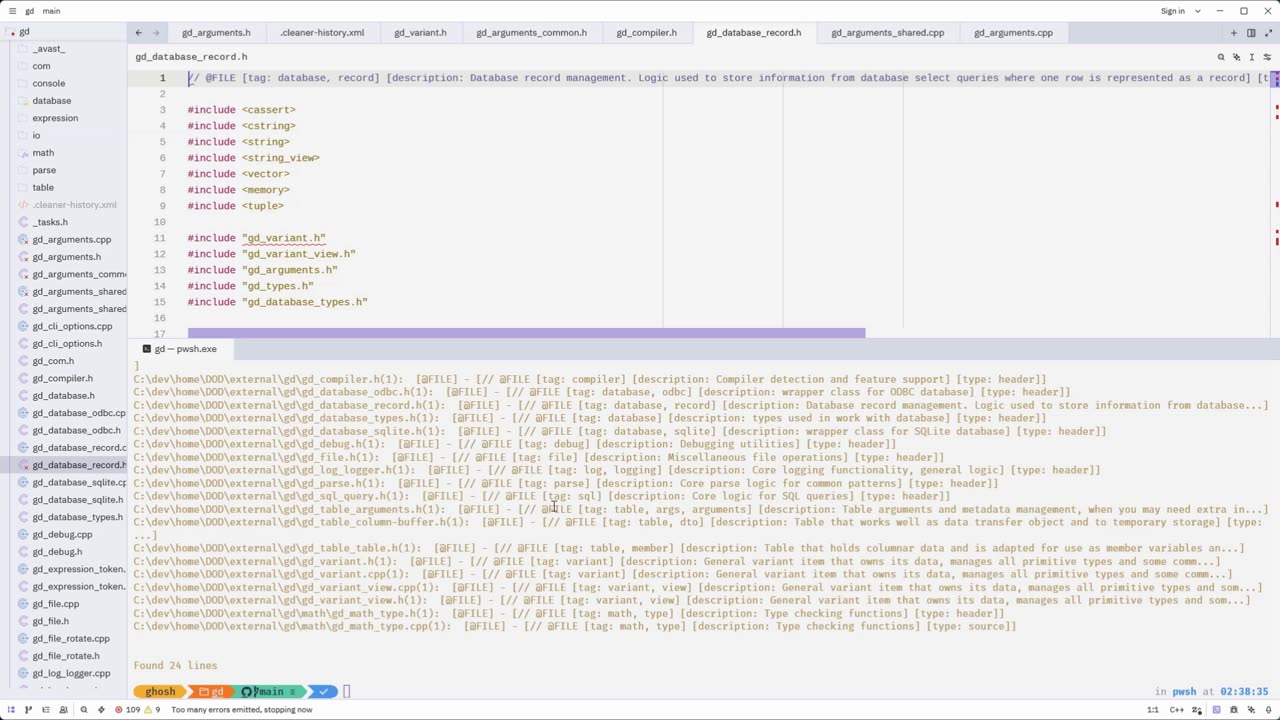Navigate forward with the right arrow
The image size is (1280, 720).
point(155,33)
